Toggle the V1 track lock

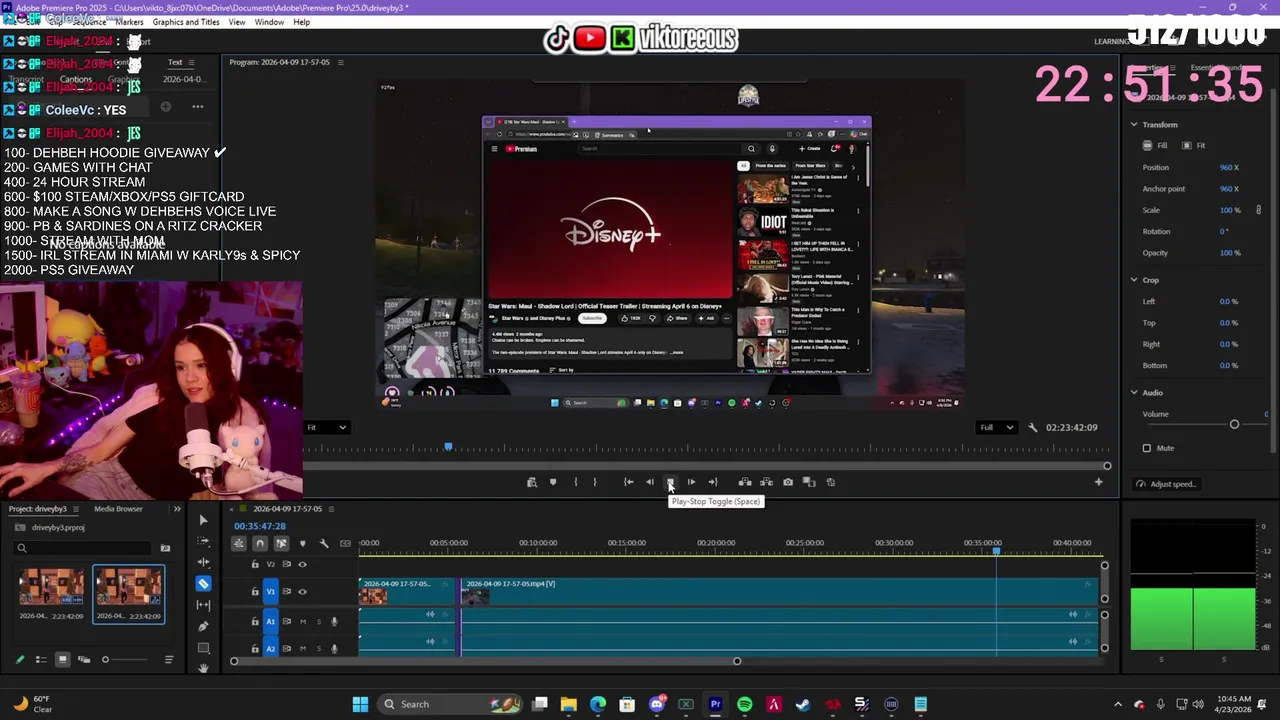255,591
